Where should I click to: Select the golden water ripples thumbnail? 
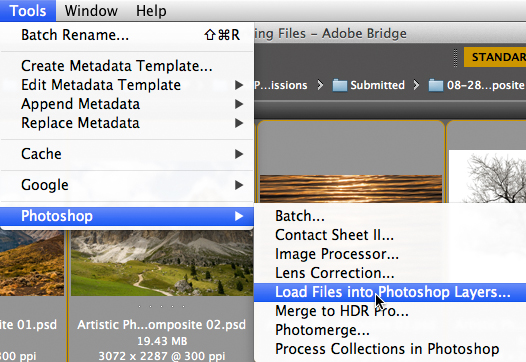click(x=351, y=189)
